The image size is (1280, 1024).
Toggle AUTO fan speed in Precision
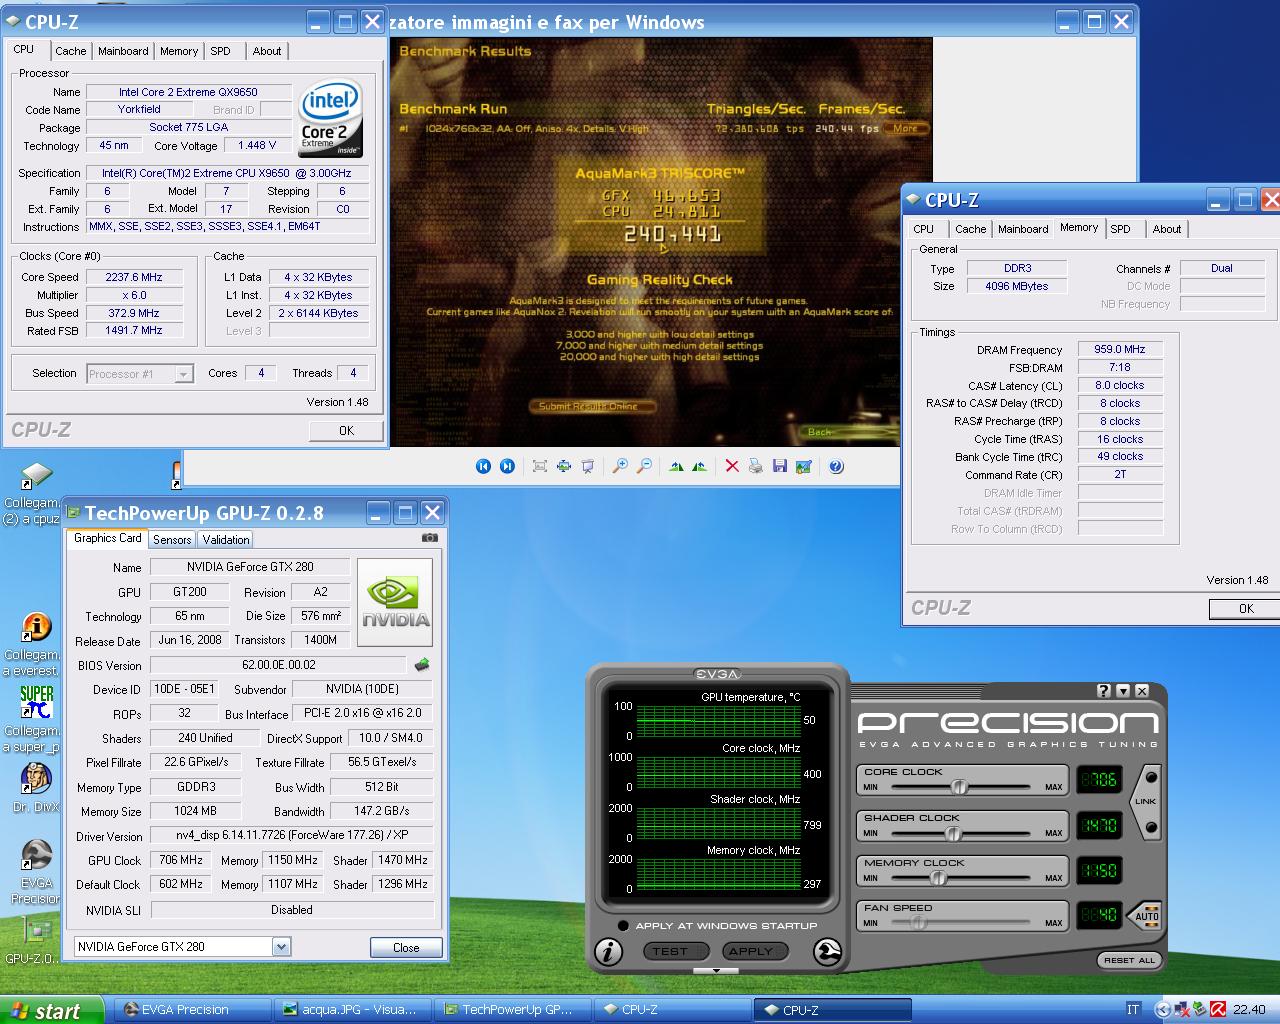pos(1146,915)
